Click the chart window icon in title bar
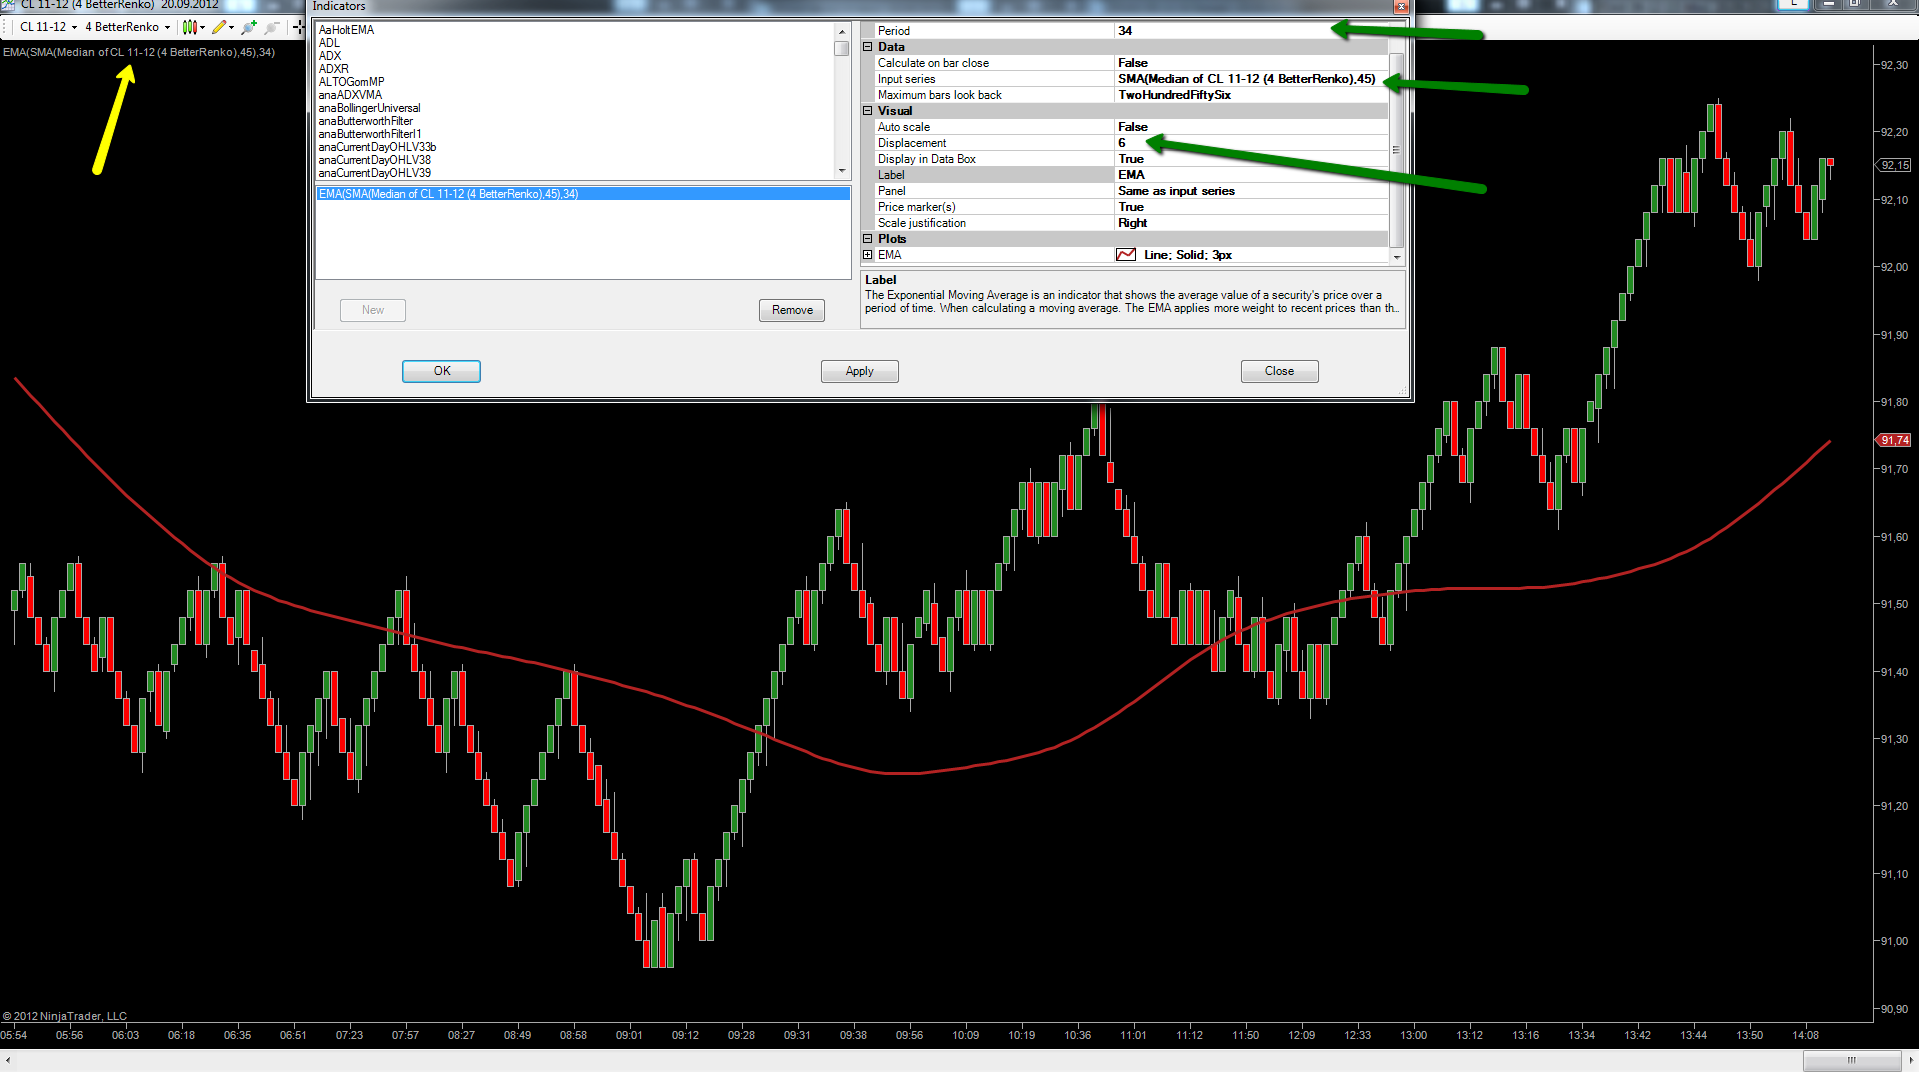Screen dimensions: 1919x1072 [x=8, y=5]
